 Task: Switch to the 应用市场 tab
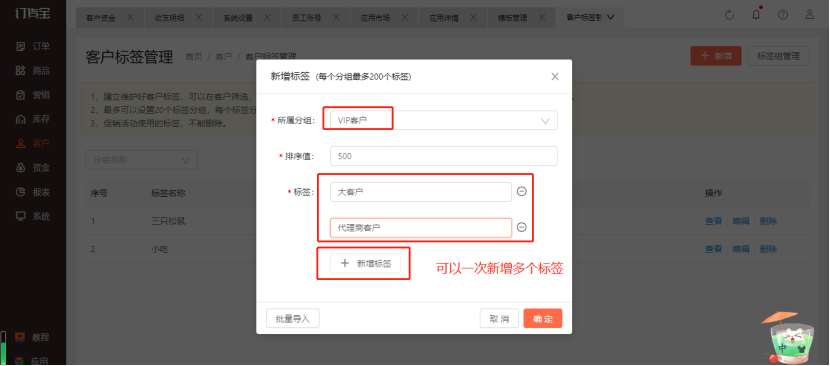[x=384, y=17]
